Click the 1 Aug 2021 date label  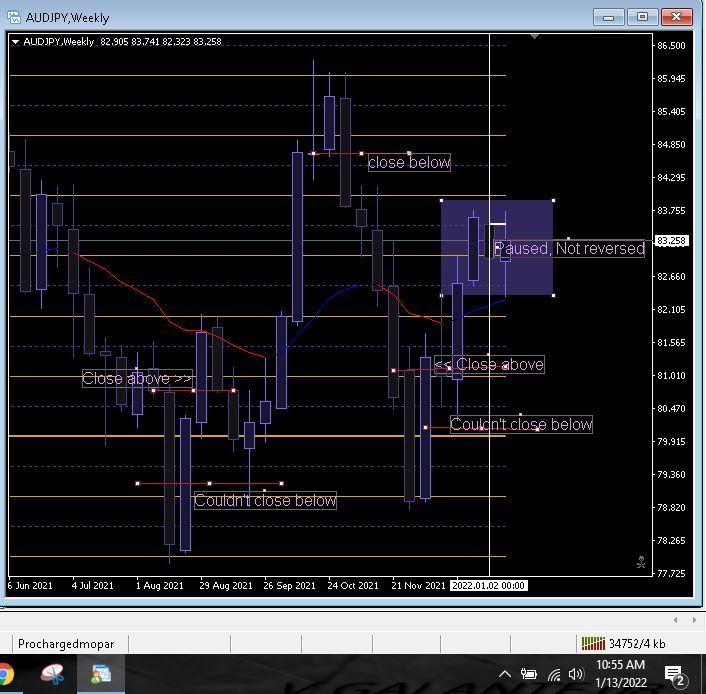click(160, 585)
